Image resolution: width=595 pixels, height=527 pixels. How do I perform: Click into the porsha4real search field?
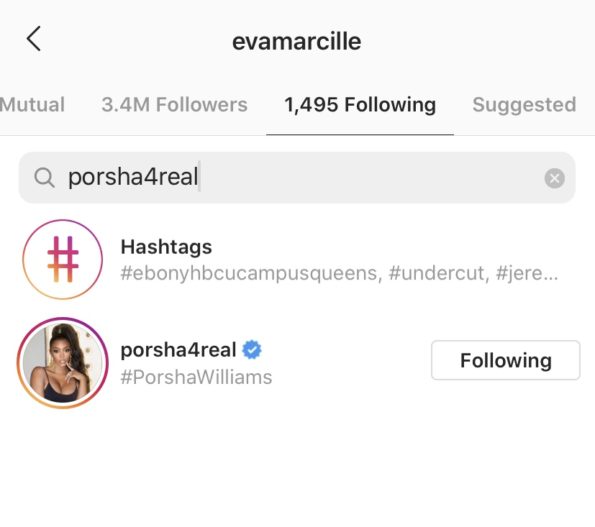click(x=297, y=178)
